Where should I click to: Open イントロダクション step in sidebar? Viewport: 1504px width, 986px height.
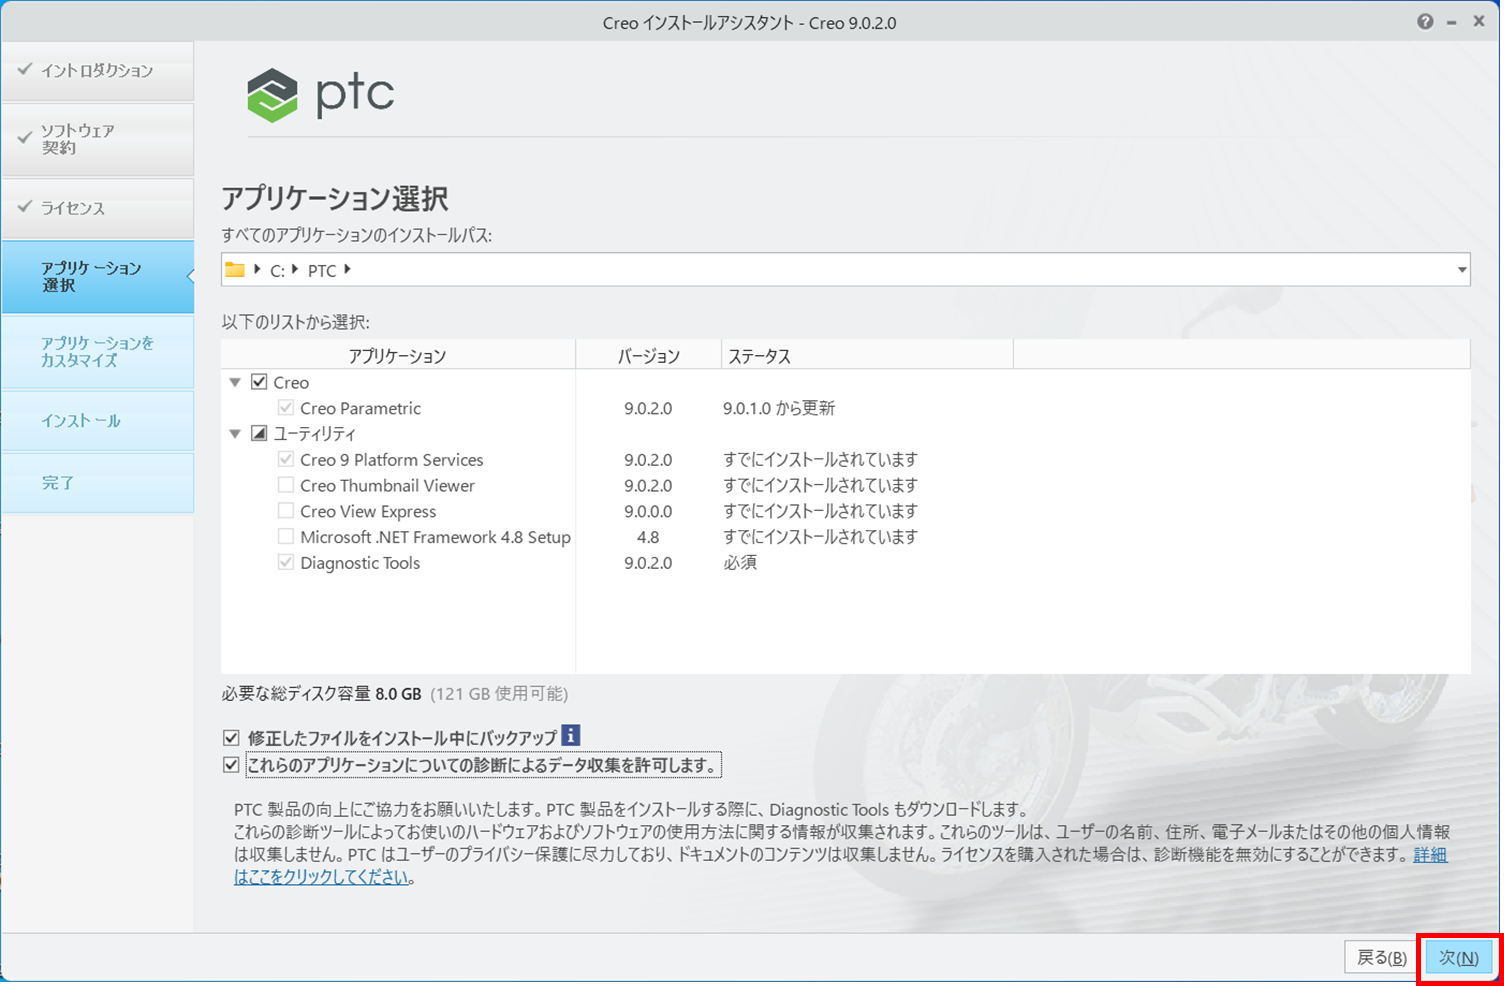pos(97,70)
